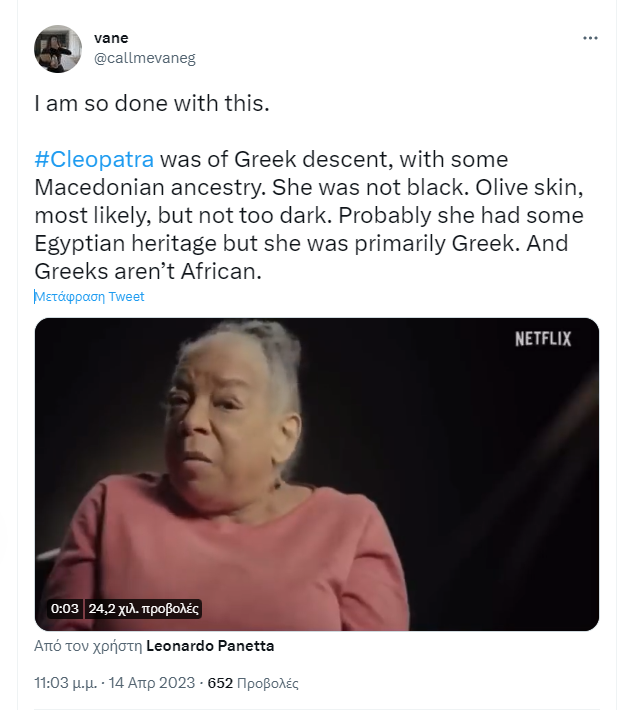The image size is (630, 710).
Task: Open the vane display name link
Action: 110,38
